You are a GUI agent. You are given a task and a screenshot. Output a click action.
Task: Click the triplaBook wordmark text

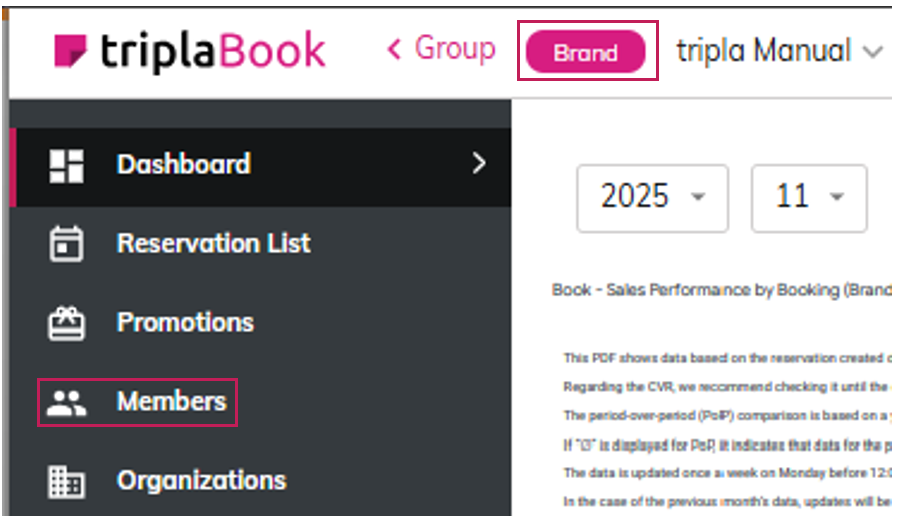pyautogui.click(x=212, y=52)
